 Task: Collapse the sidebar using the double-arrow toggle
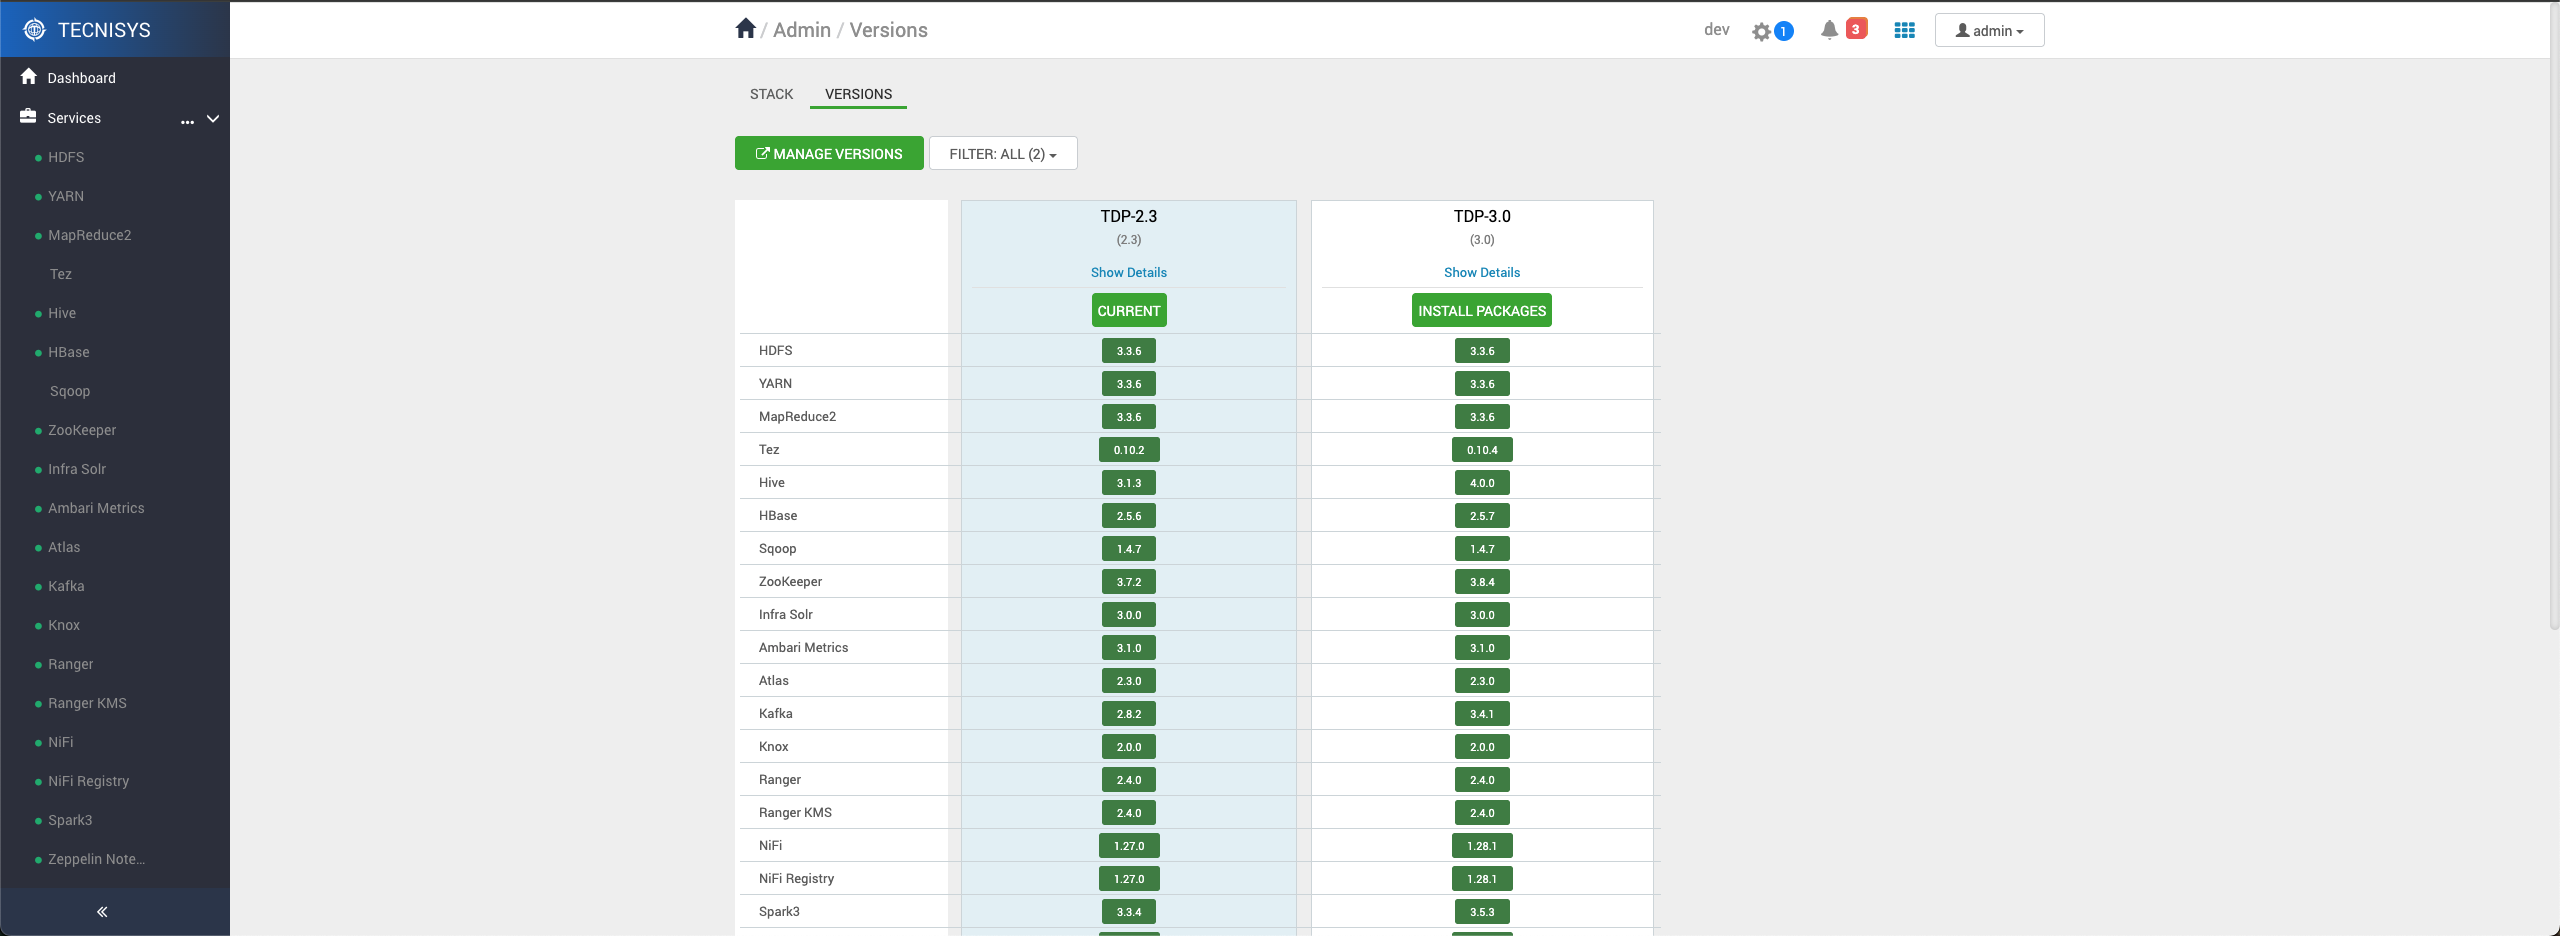tap(101, 911)
